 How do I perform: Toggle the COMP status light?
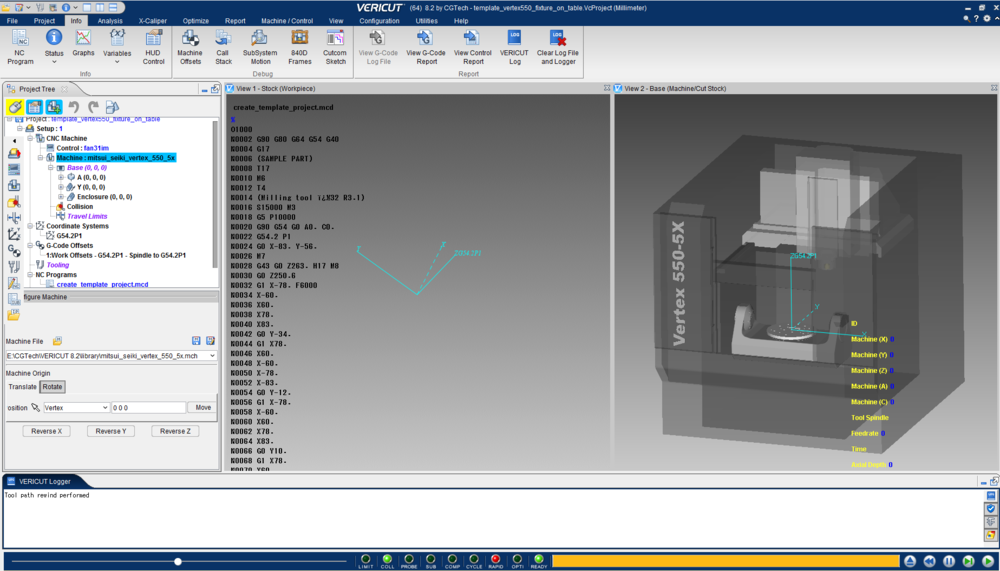coord(452,561)
